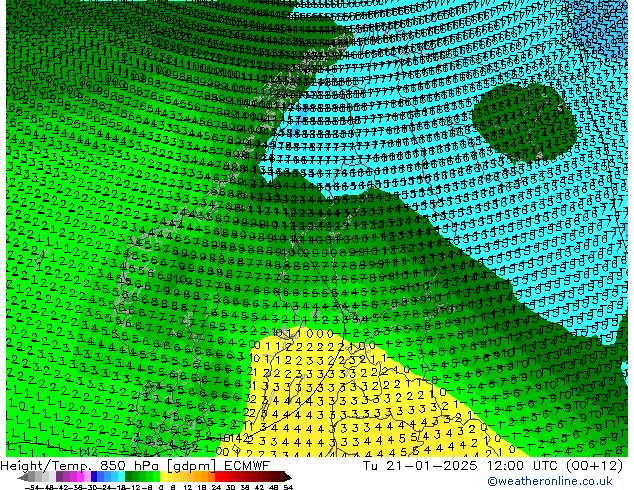Pick the cyan swatch above the -18 label
The width and height of the screenshot is (634, 490).
[x=121, y=477]
